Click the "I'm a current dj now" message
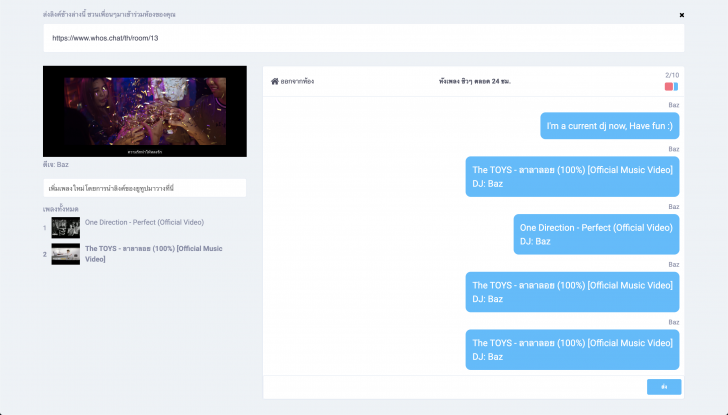Image resolution: width=728 pixels, height=415 pixels. [610, 126]
